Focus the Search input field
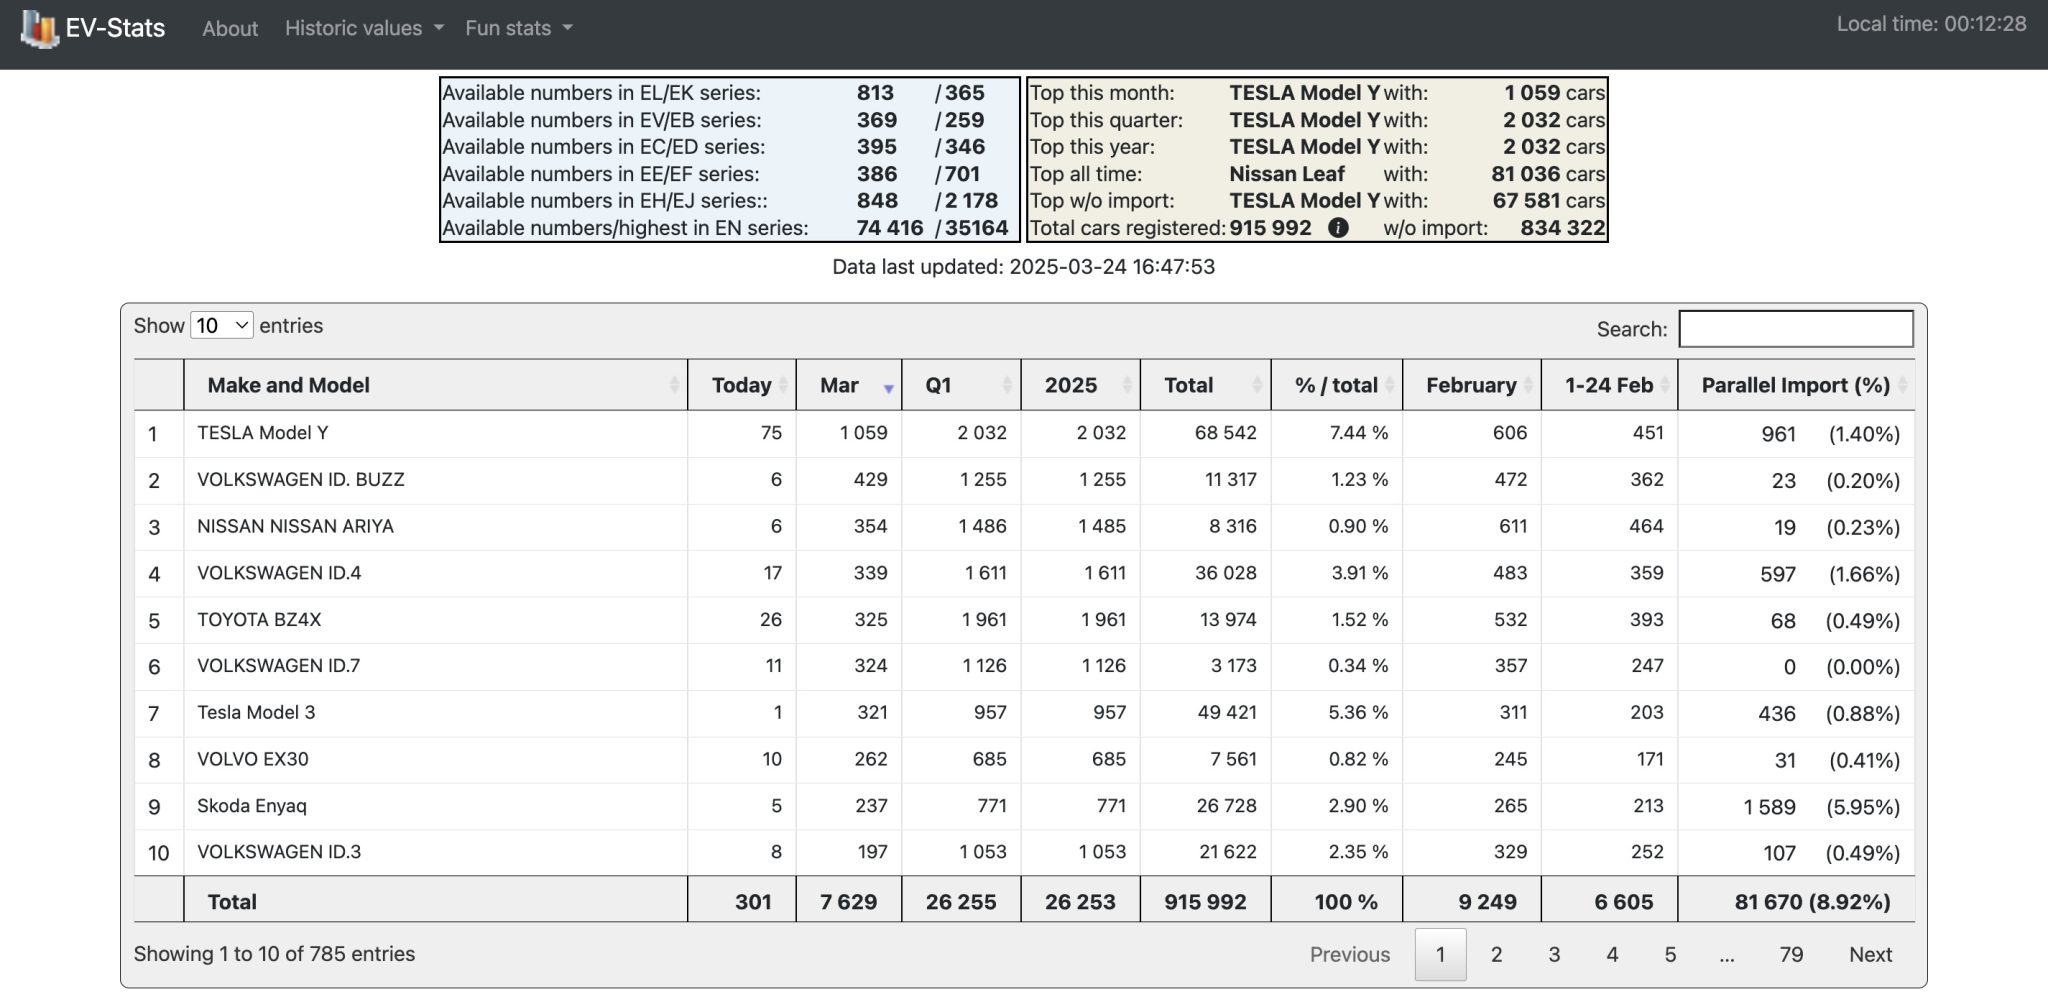 (x=1796, y=329)
